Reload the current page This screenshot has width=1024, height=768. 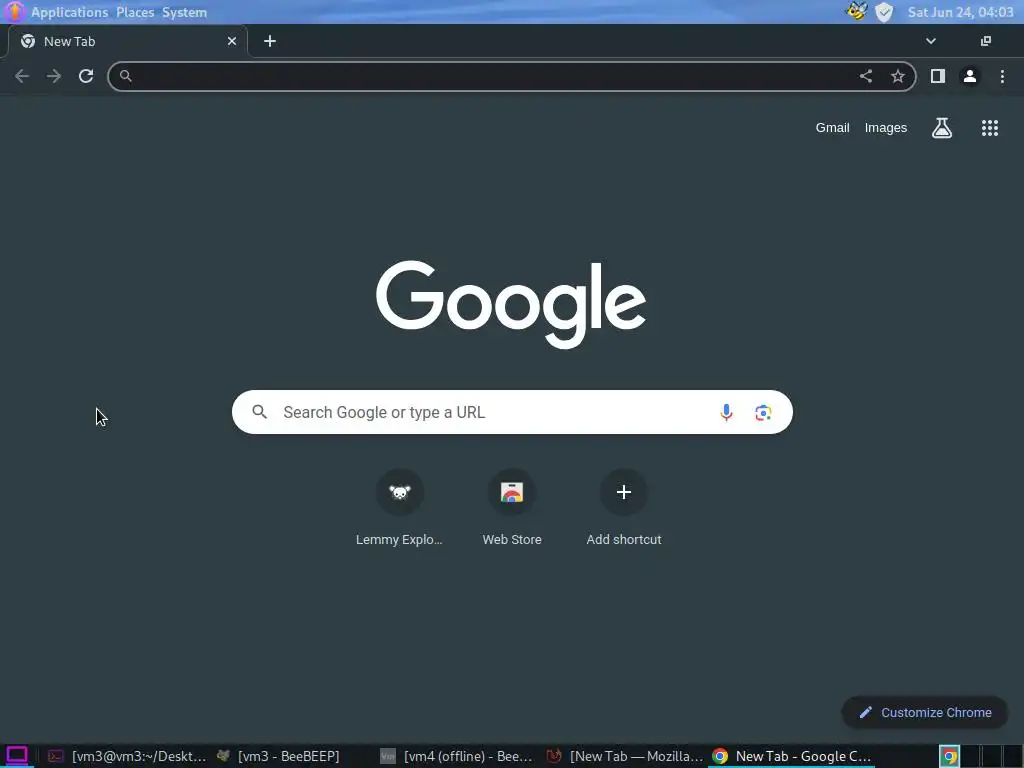coord(86,76)
